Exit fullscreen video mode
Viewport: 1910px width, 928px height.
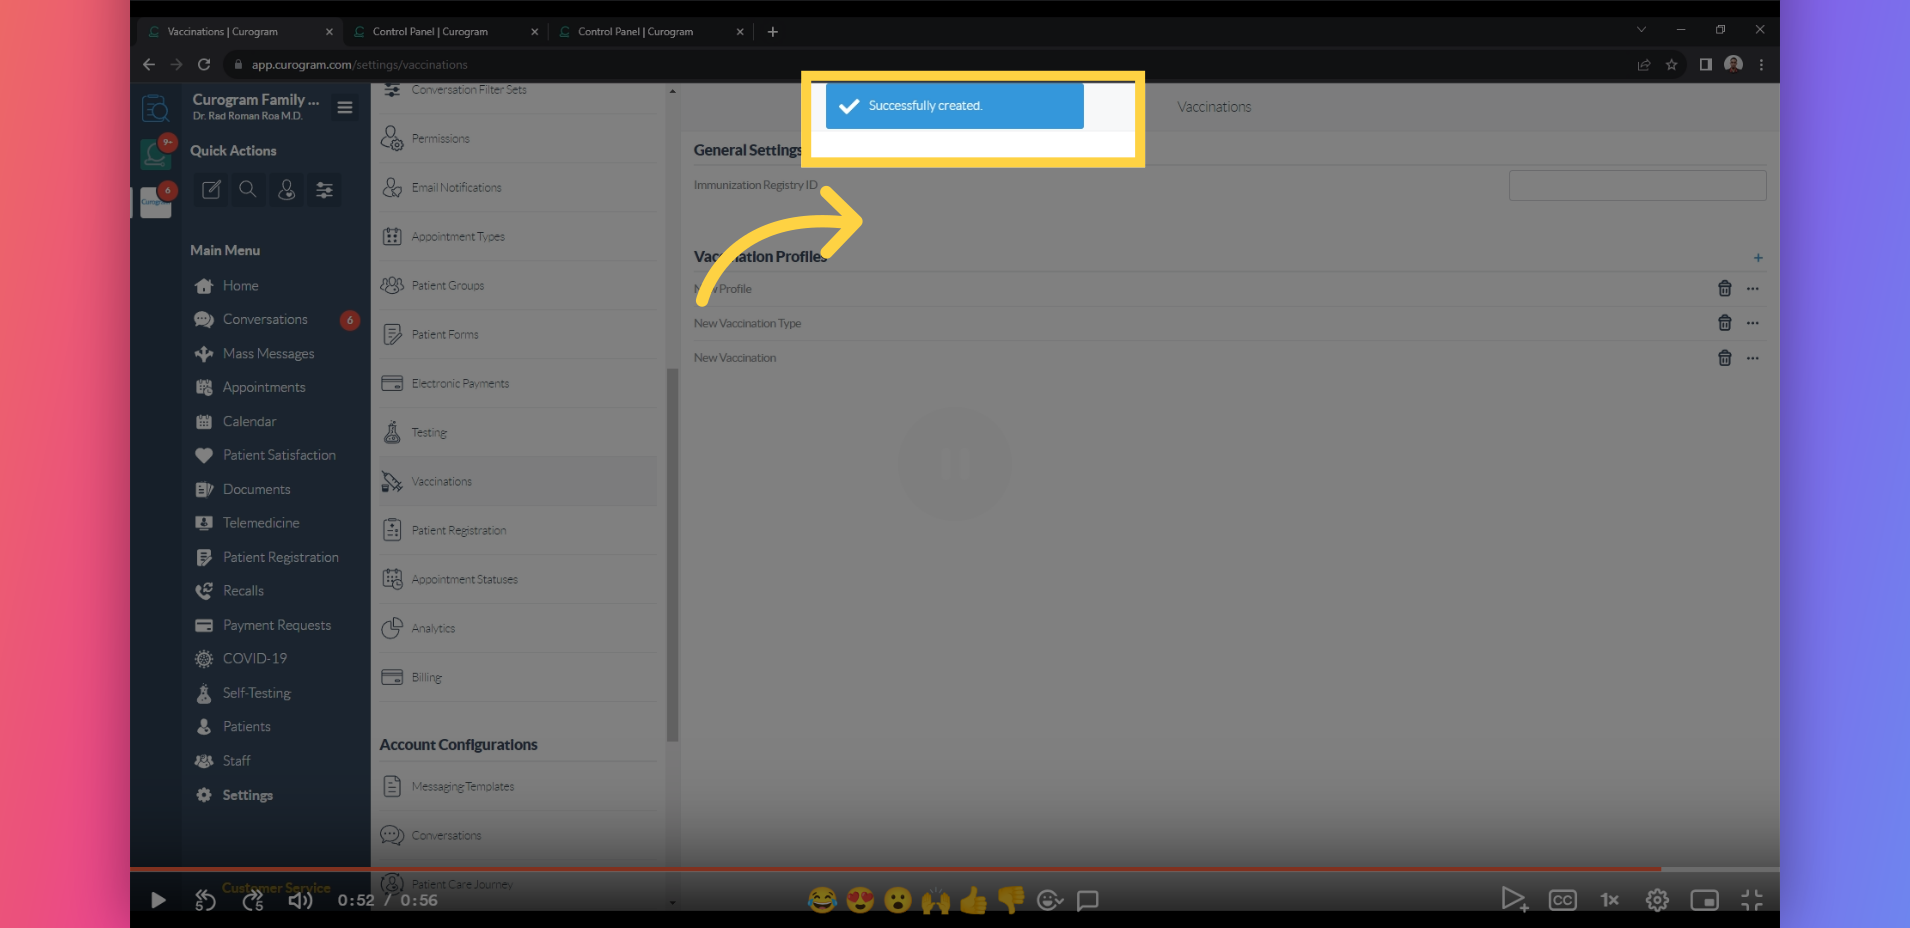point(1751,900)
